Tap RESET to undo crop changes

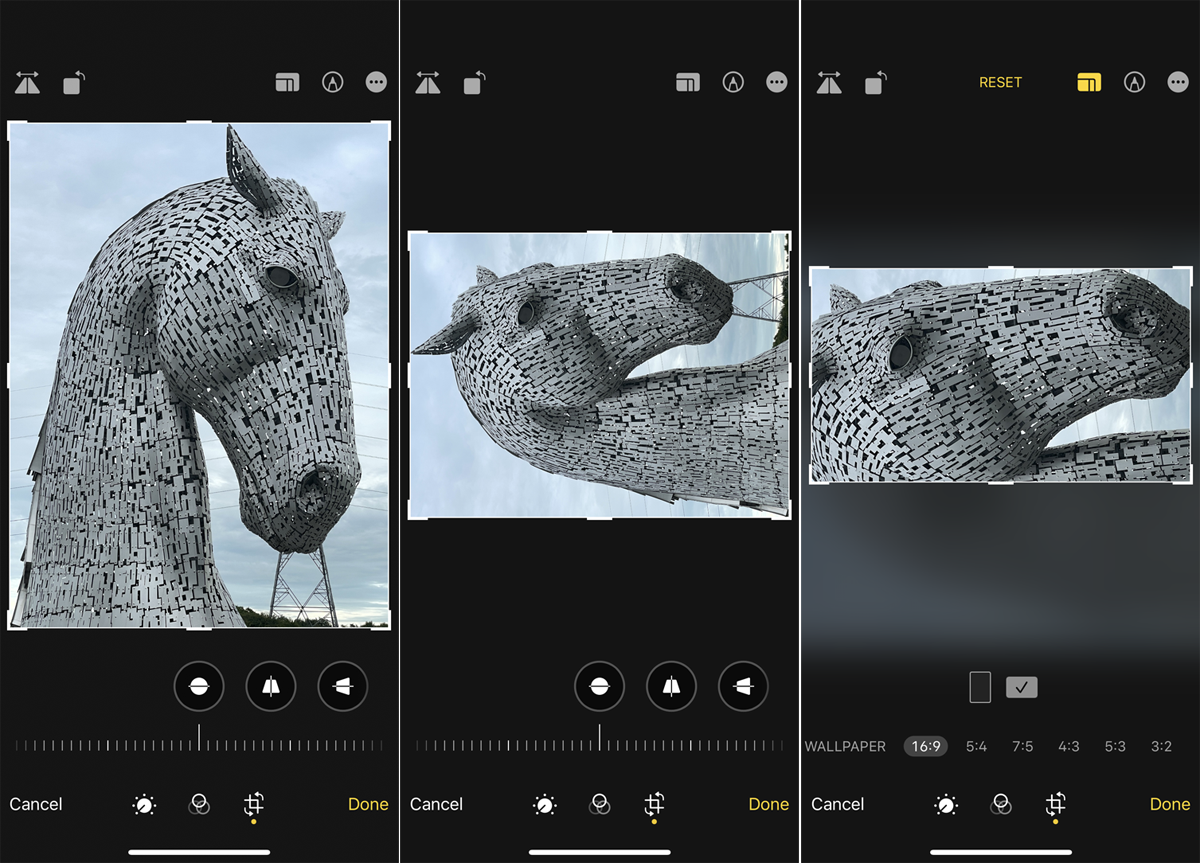pyautogui.click(x=1000, y=82)
